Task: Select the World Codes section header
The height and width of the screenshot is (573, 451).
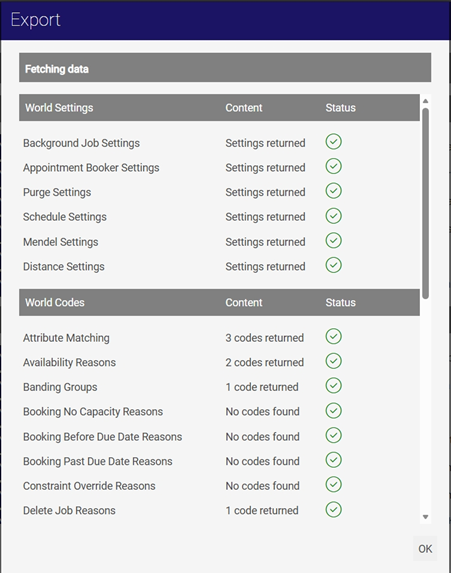Action: [x=219, y=302]
